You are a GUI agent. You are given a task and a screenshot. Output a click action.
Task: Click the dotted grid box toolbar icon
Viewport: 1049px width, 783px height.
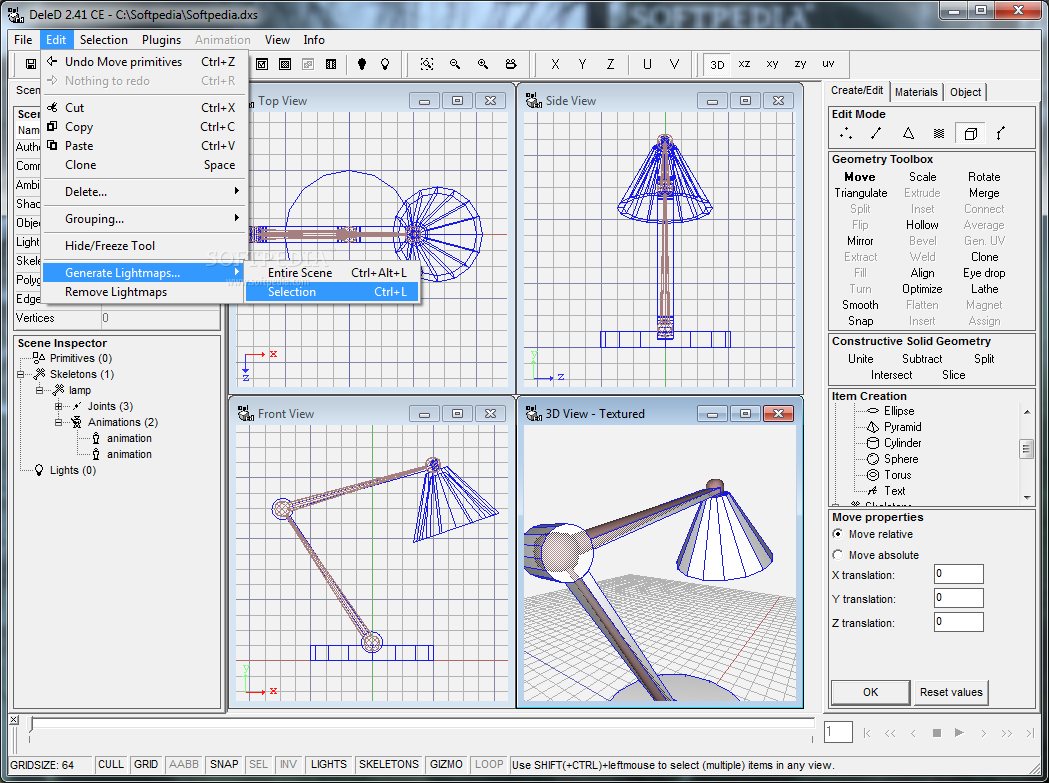tap(285, 64)
